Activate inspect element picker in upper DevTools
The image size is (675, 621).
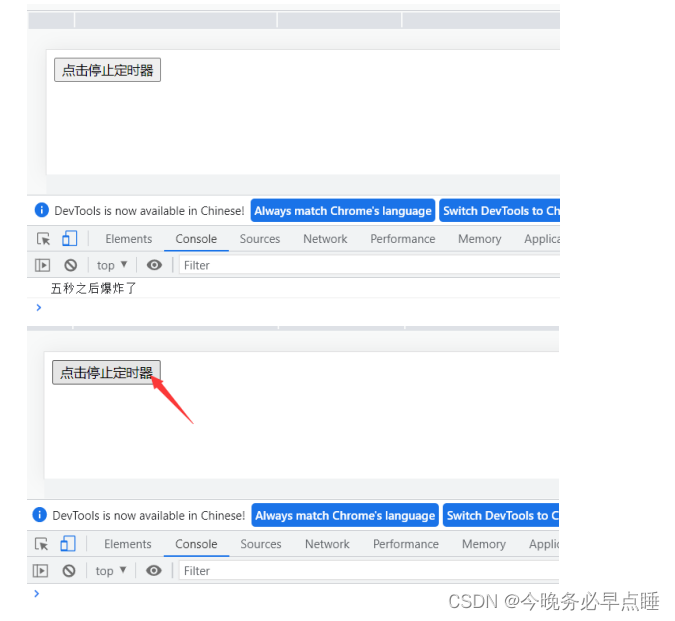[x=43, y=239]
